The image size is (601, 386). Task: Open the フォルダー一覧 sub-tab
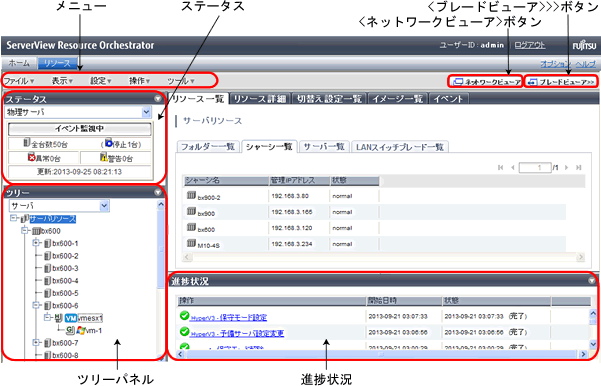208,147
